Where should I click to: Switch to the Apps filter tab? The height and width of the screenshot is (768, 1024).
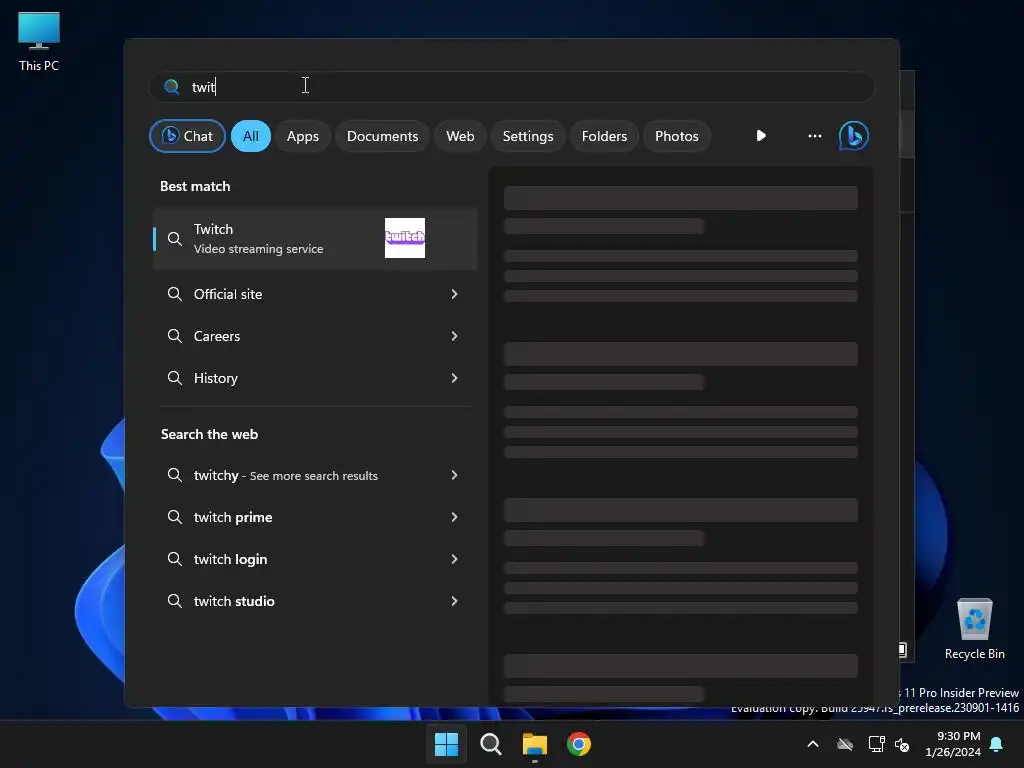point(302,136)
